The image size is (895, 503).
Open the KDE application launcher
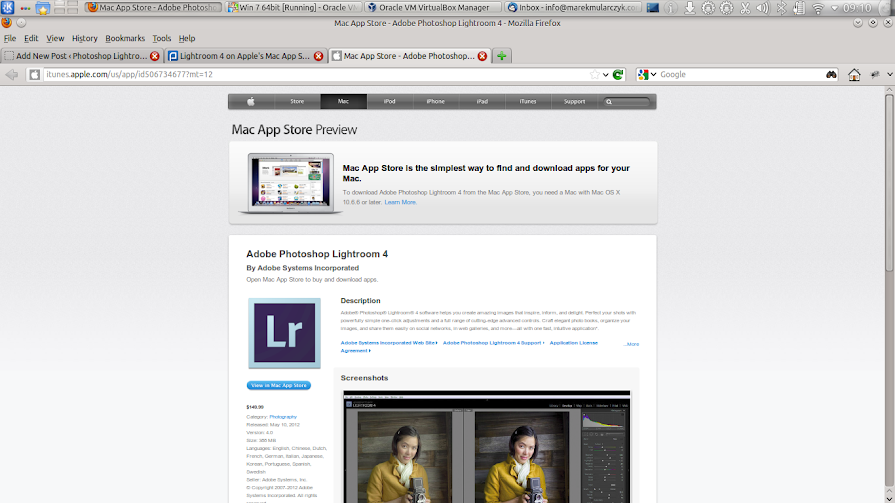click(7, 7)
